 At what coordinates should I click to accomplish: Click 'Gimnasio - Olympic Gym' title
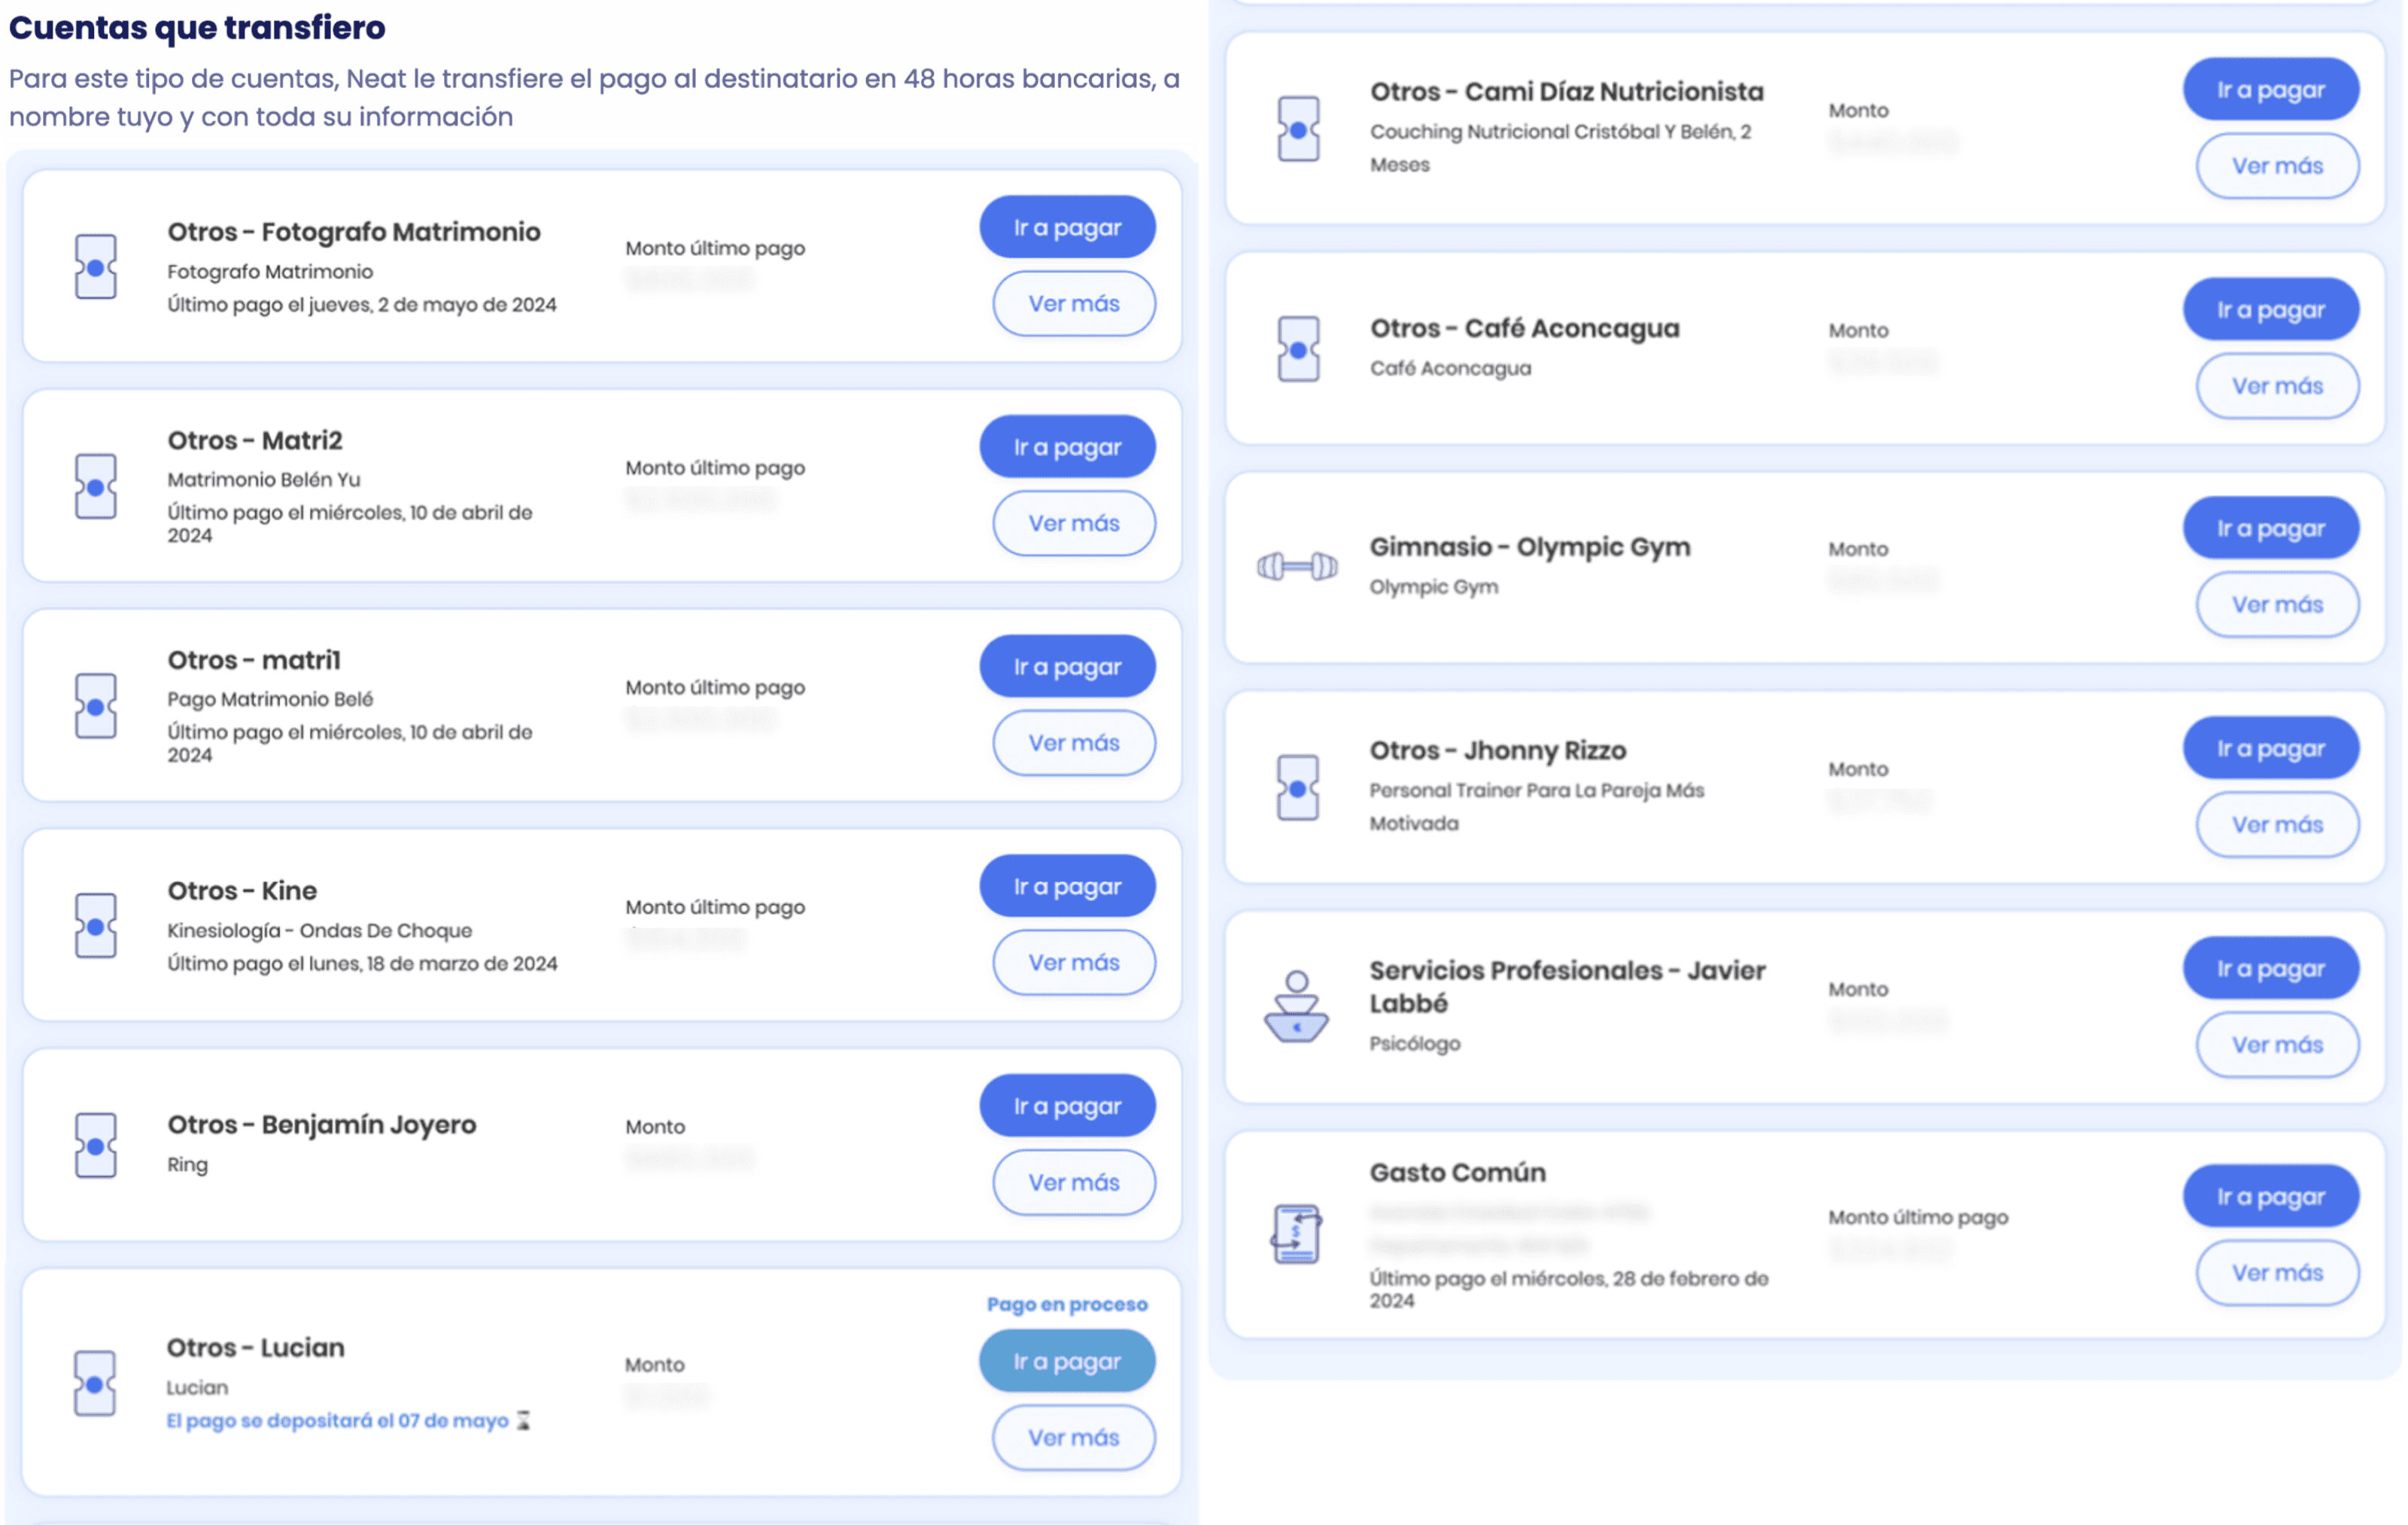pyautogui.click(x=1530, y=547)
